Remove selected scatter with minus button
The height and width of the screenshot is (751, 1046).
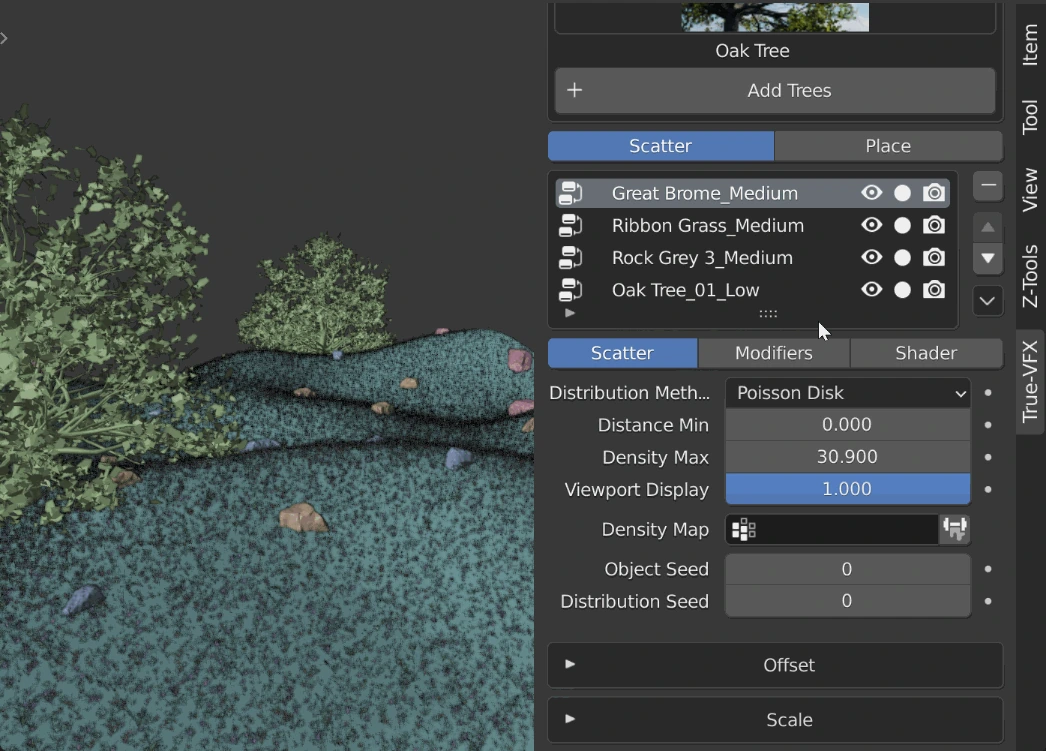click(988, 186)
